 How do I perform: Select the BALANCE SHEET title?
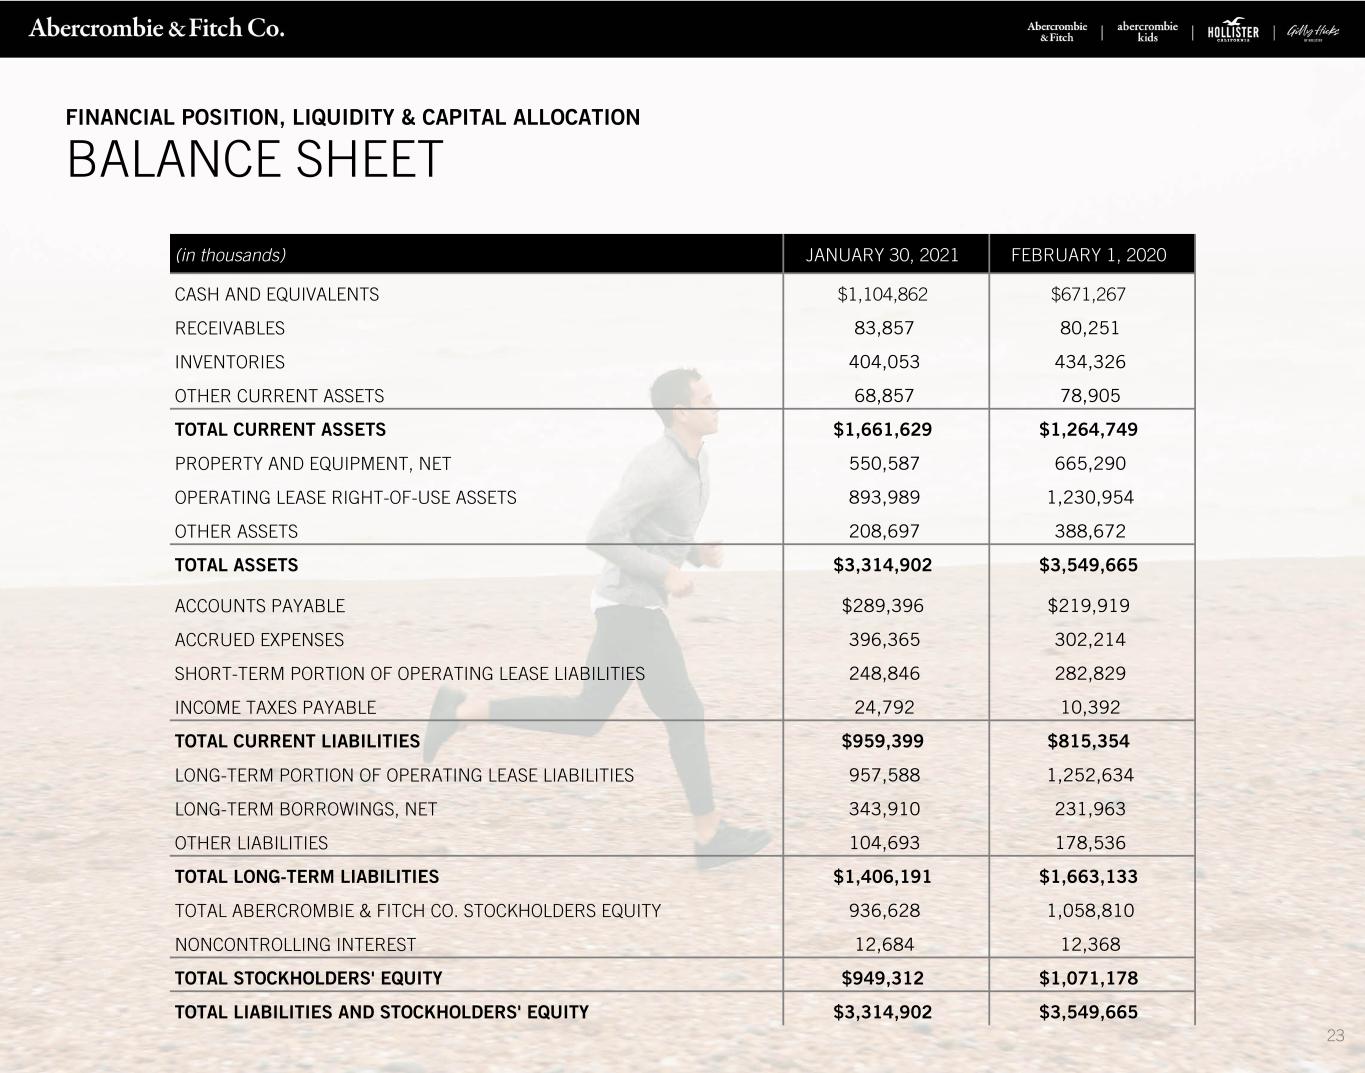click(x=255, y=160)
